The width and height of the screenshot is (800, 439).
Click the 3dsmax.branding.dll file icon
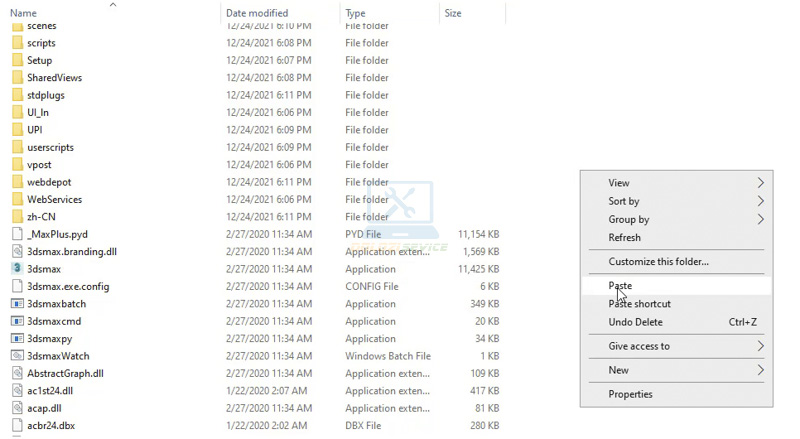click(x=17, y=252)
